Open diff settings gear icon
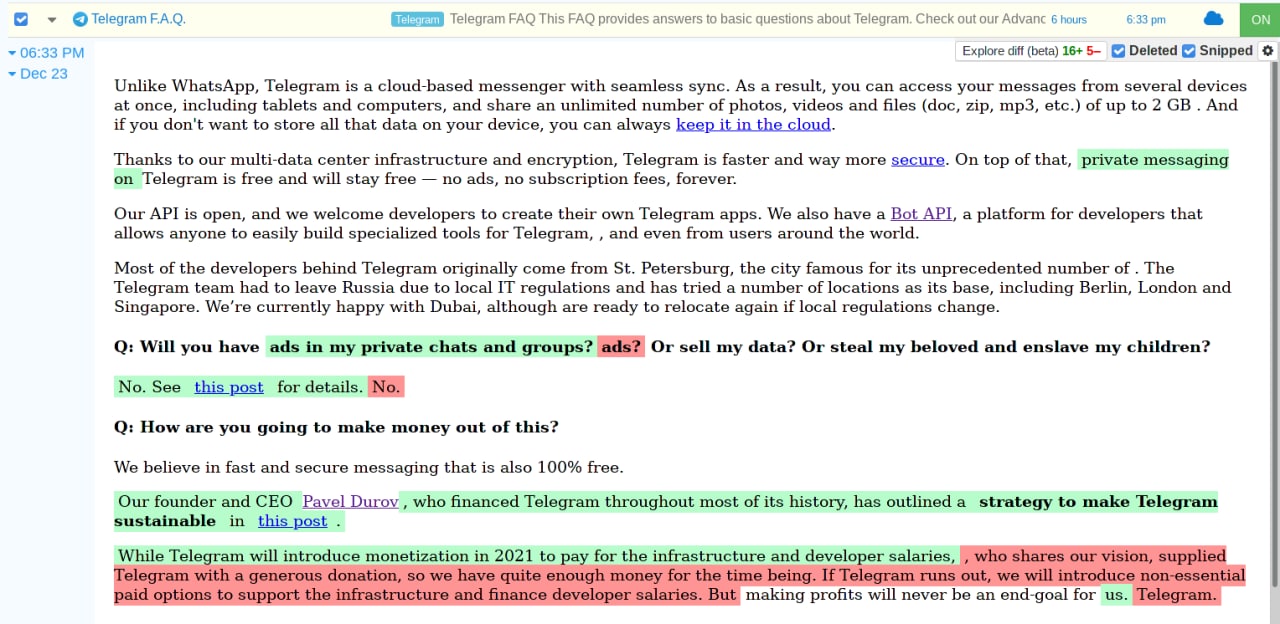Image resolution: width=1280 pixels, height=624 pixels. [x=1268, y=51]
